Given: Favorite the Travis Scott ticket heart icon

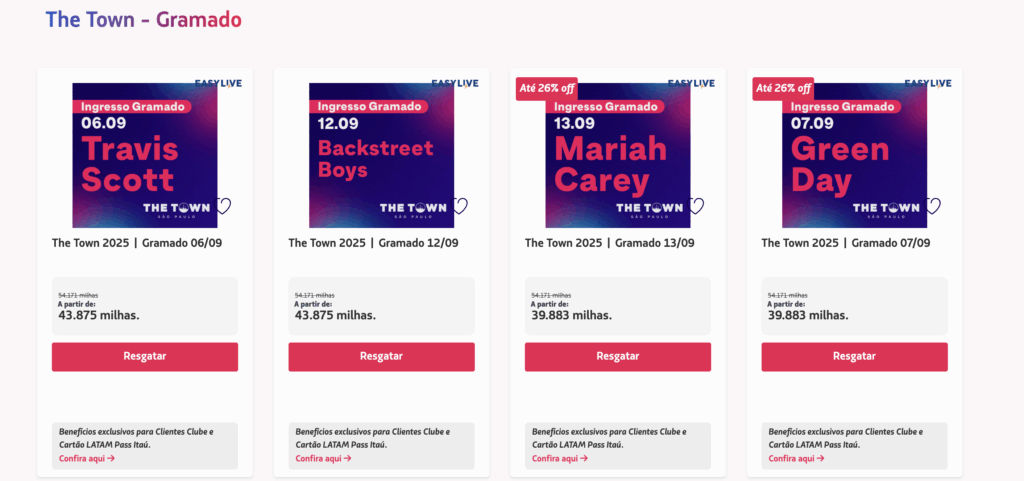Looking at the screenshot, I should [x=223, y=207].
